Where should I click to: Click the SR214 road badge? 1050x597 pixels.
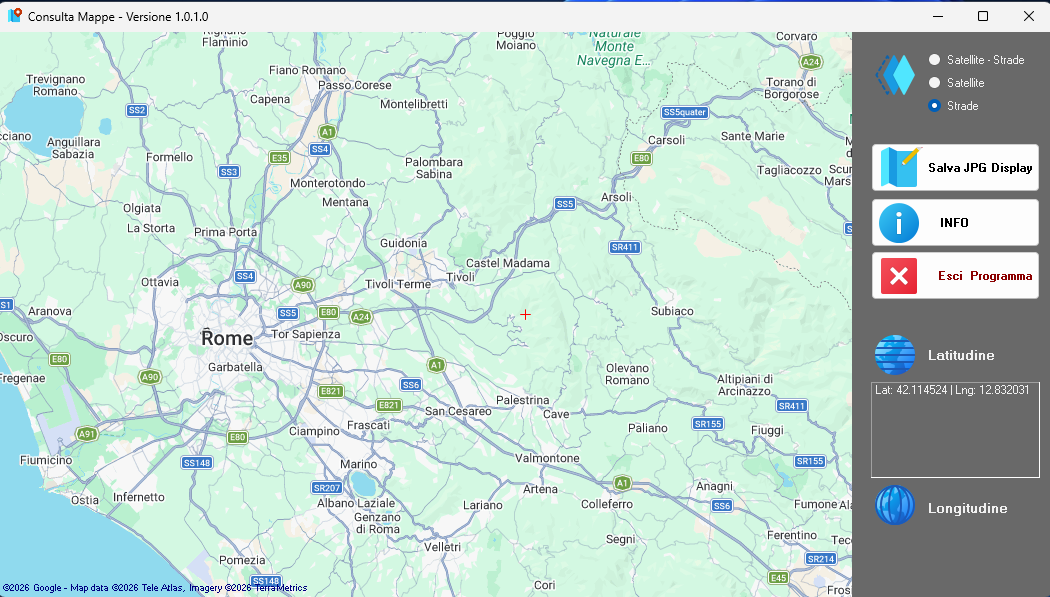[820, 558]
